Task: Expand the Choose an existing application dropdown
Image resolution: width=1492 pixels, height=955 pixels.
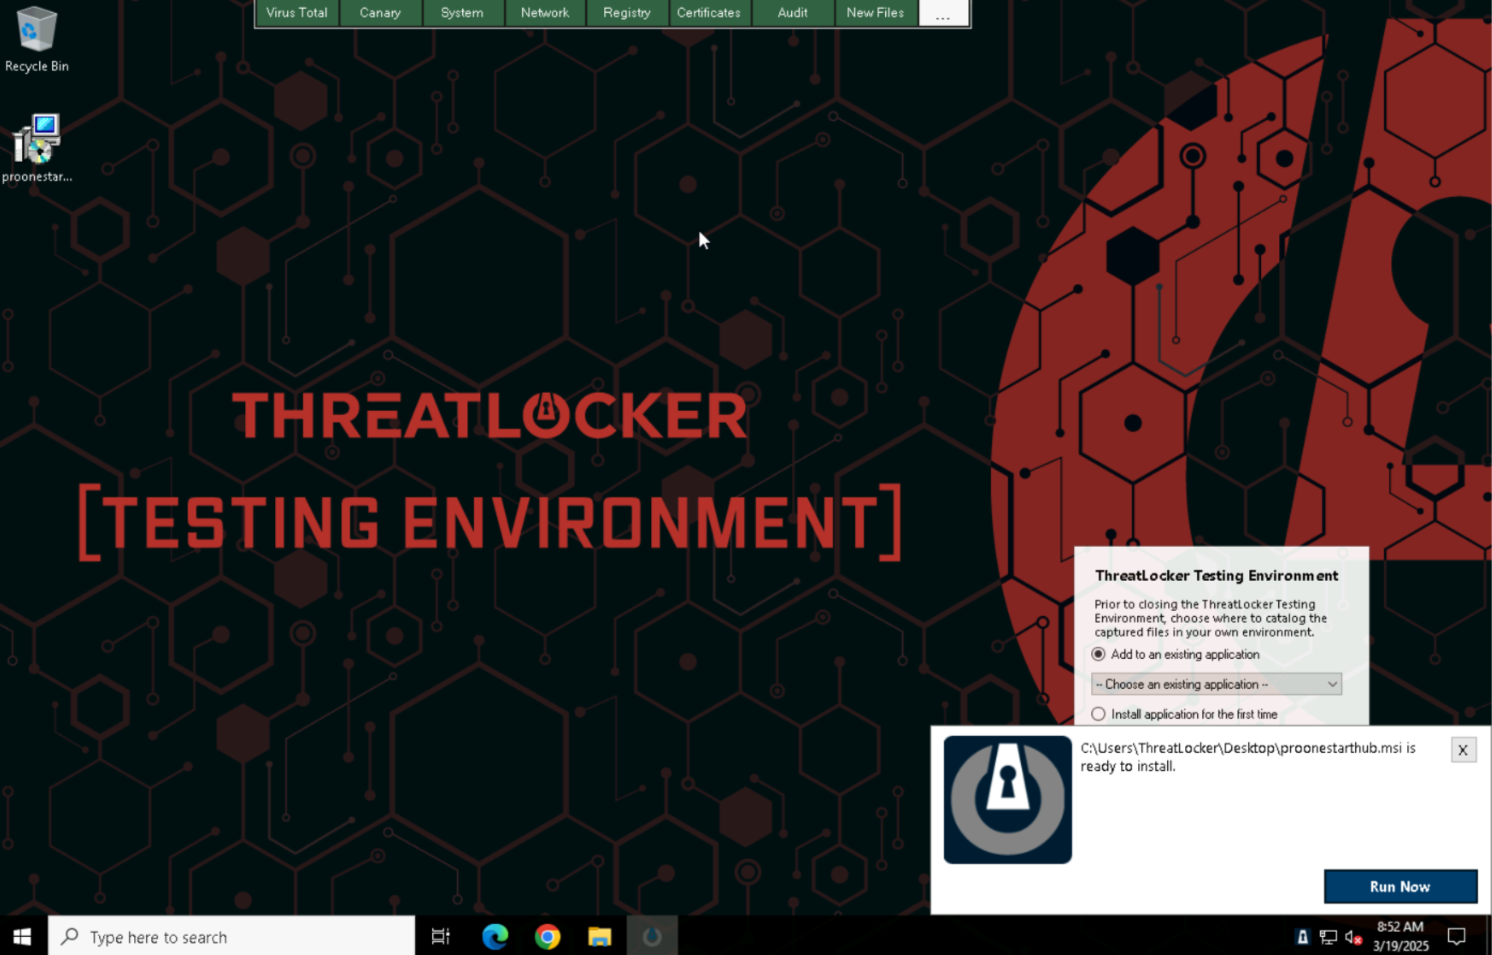Action: (1216, 684)
